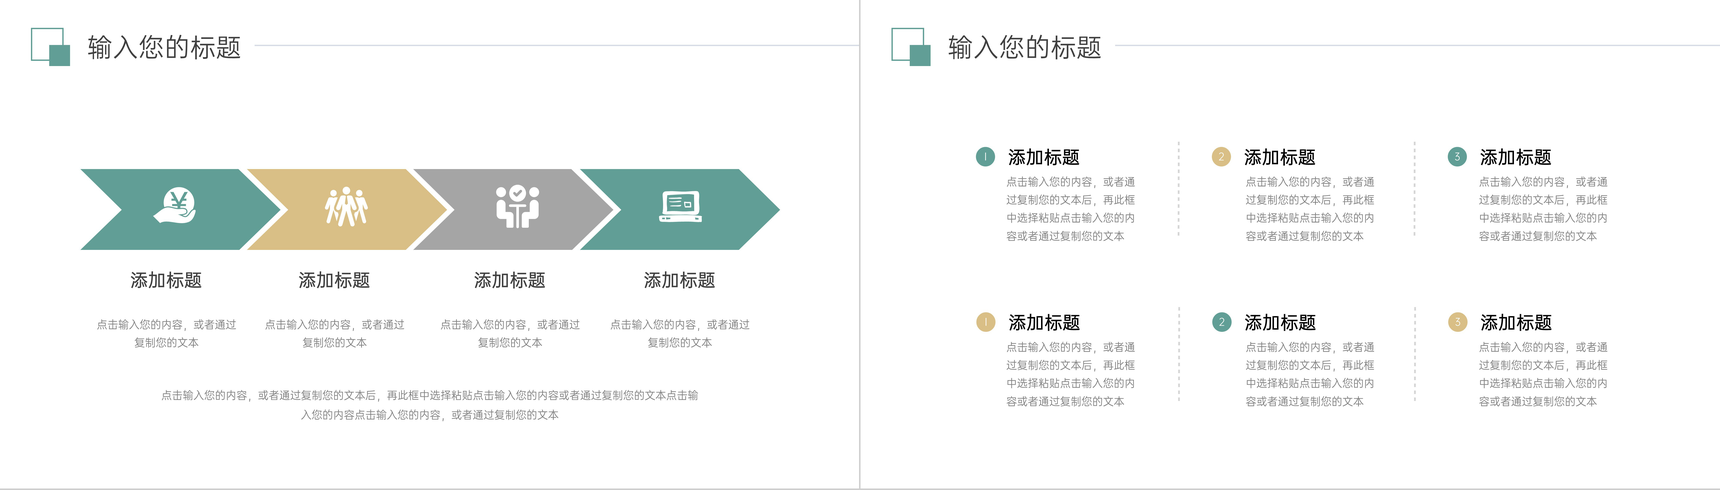This screenshot has width=1720, height=490.
Task: Select the group of people icon
Action: click(x=346, y=206)
